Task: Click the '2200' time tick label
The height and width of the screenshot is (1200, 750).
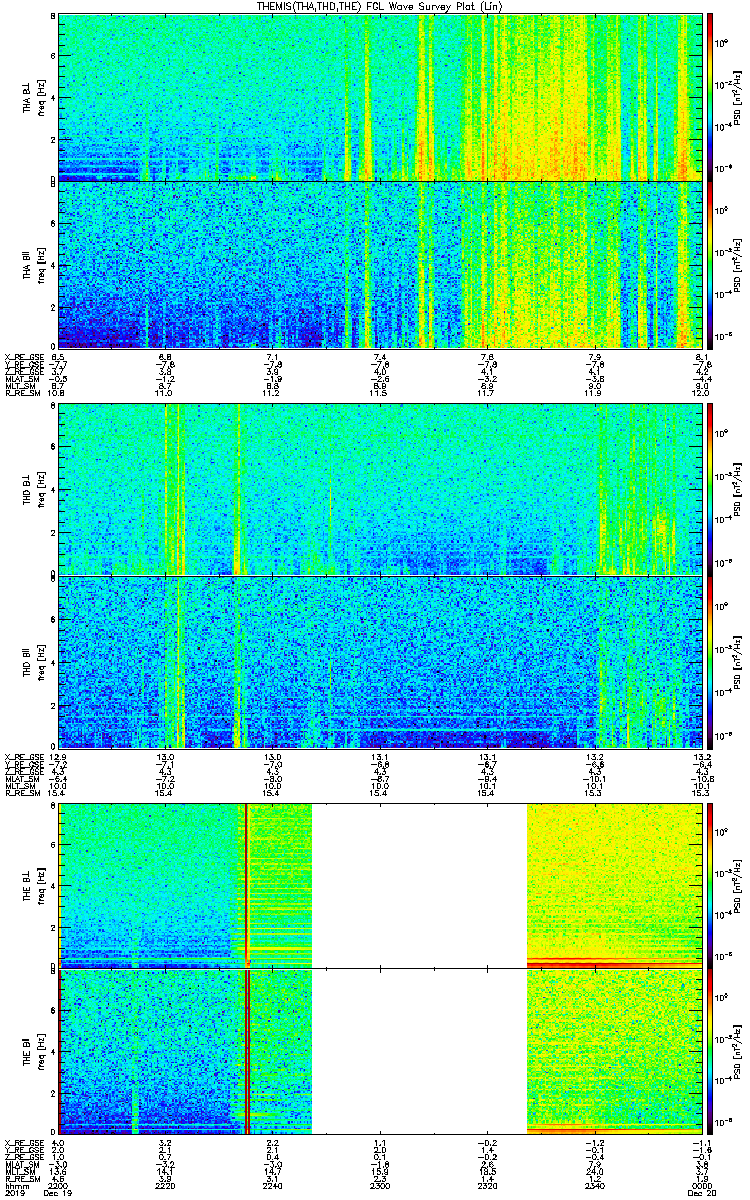Action: point(58,1184)
